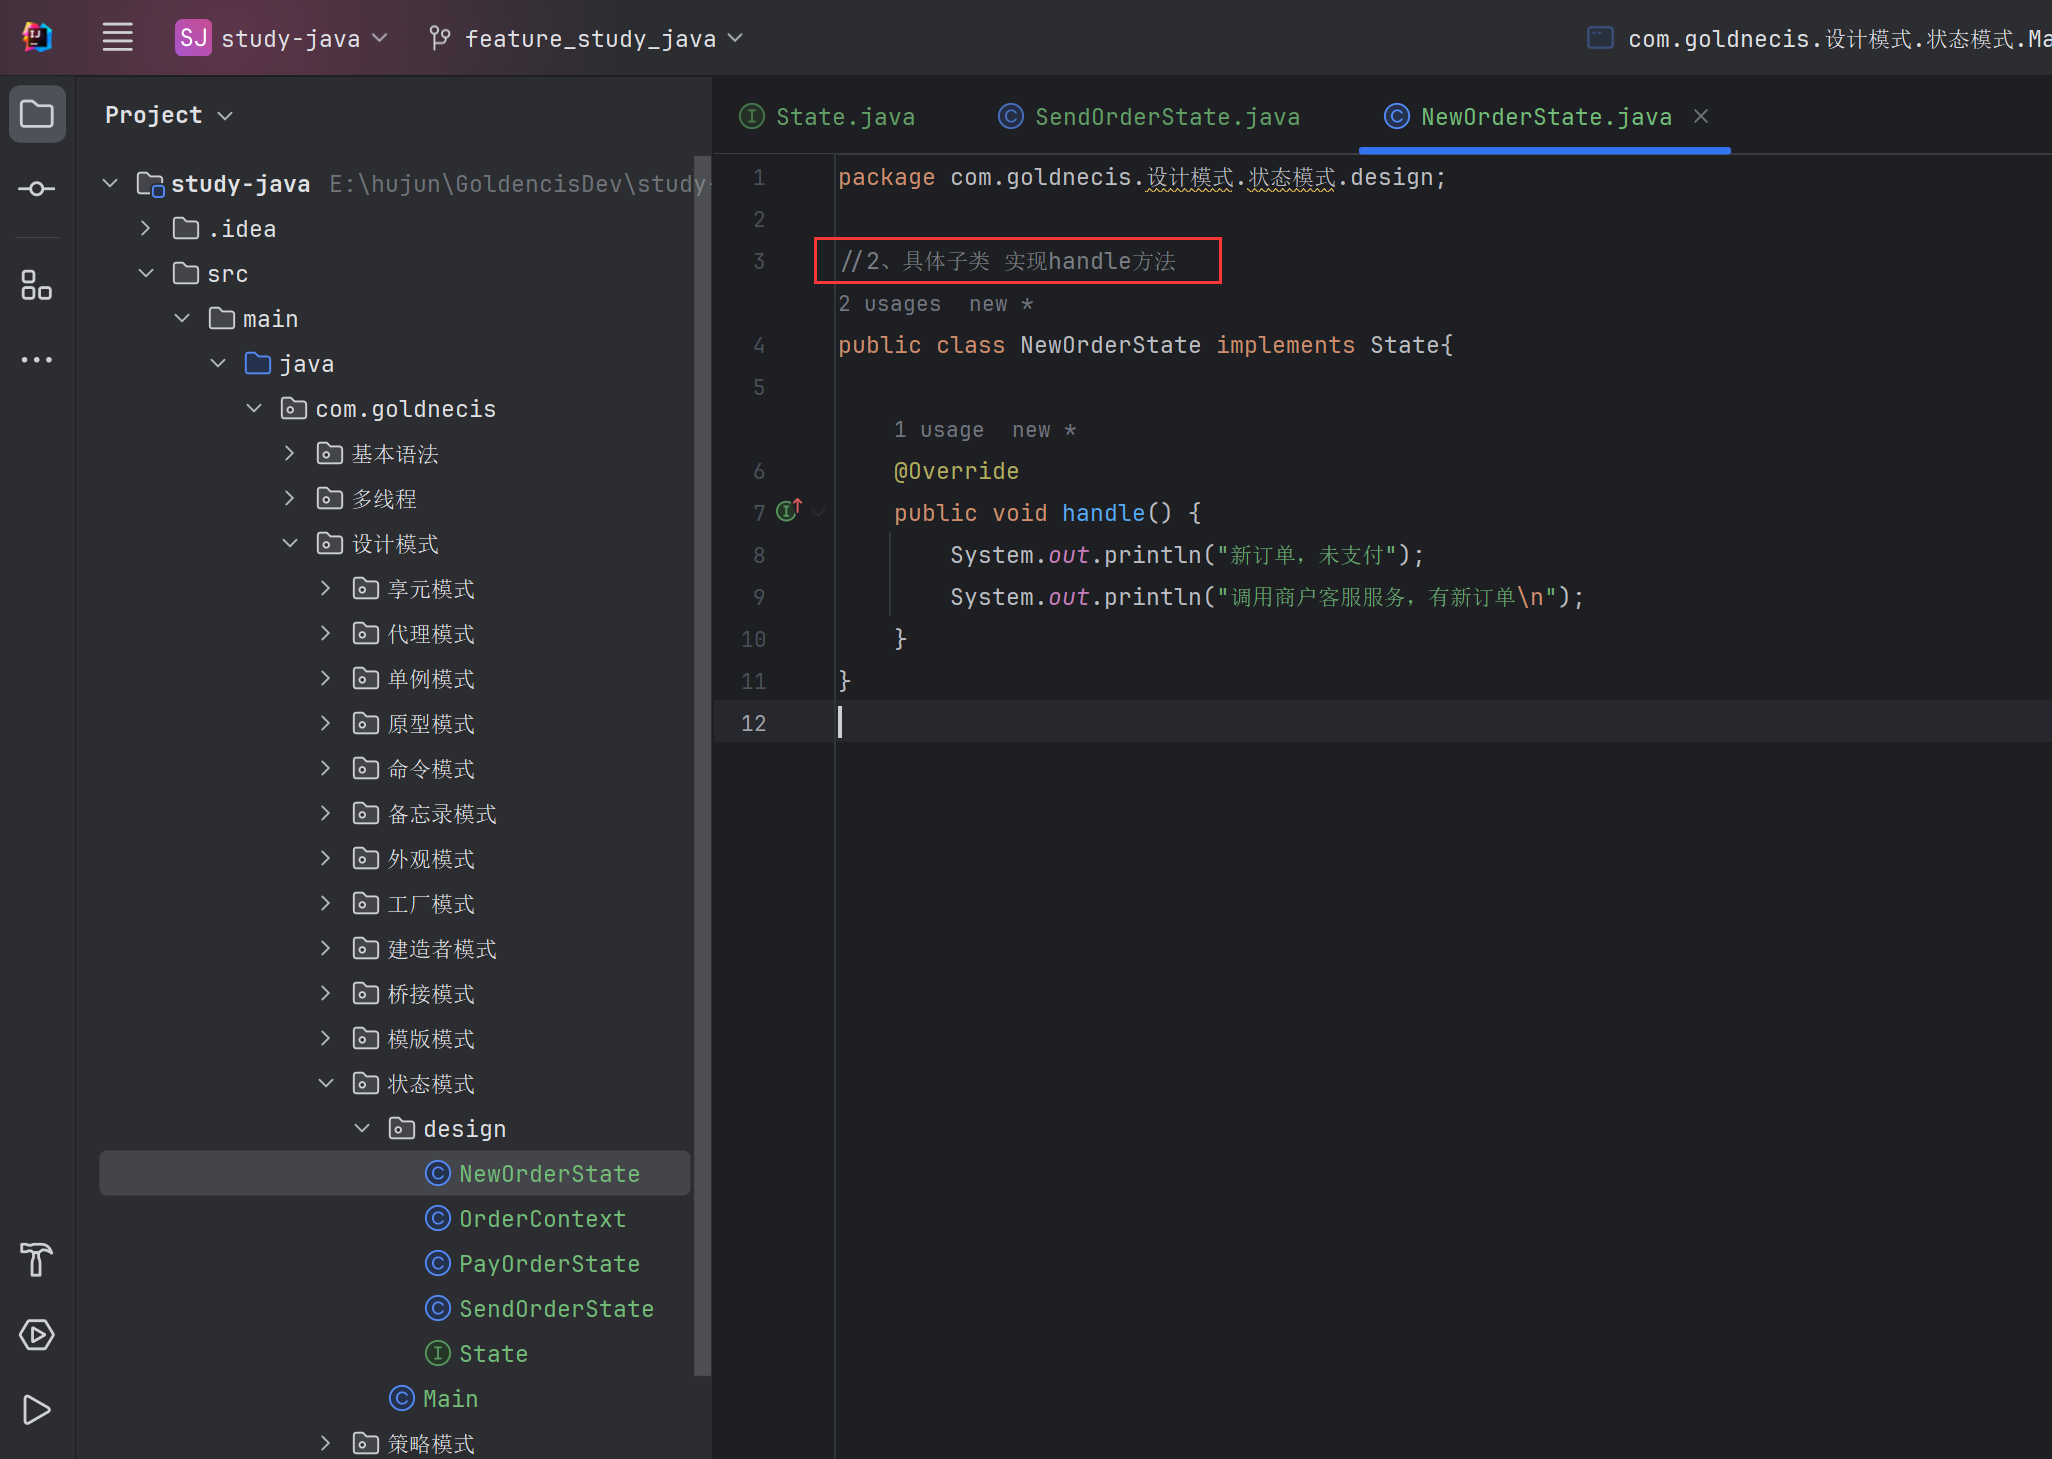Click the @Override annotation
This screenshot has height=1459, width=2052.
click(x=956, y=471)
